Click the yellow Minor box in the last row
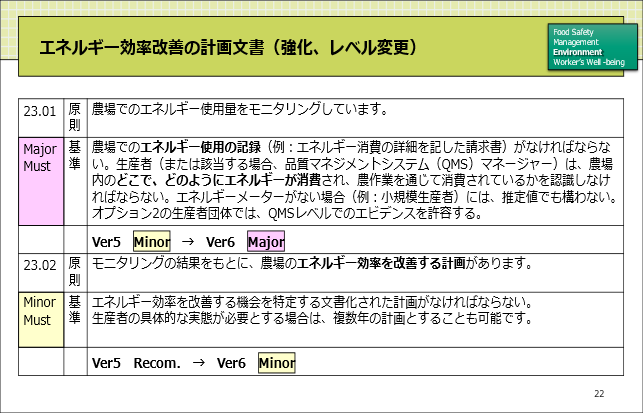The image size is (643, 413). pos(276,363)
